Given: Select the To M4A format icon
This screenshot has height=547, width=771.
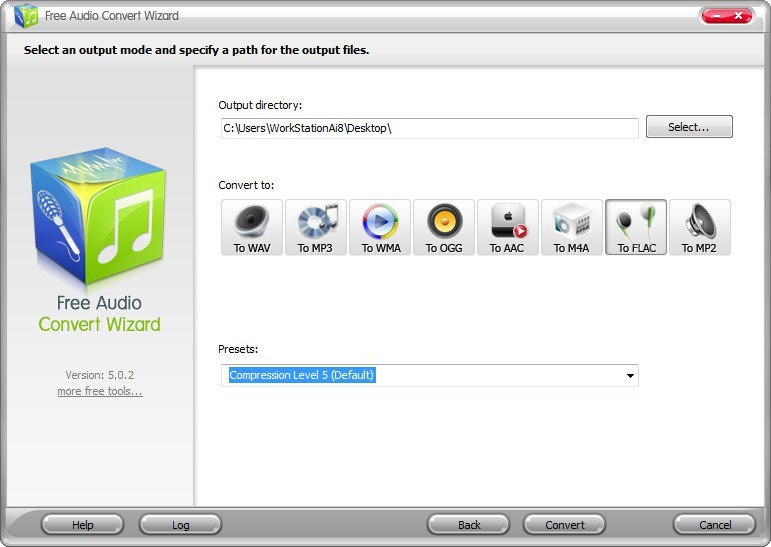Looking at the screenshot, I should (x=572, y=227).
